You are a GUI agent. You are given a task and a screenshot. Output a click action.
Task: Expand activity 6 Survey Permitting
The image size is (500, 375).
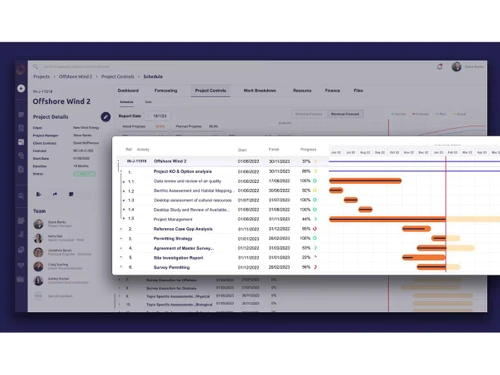point(121,267)
